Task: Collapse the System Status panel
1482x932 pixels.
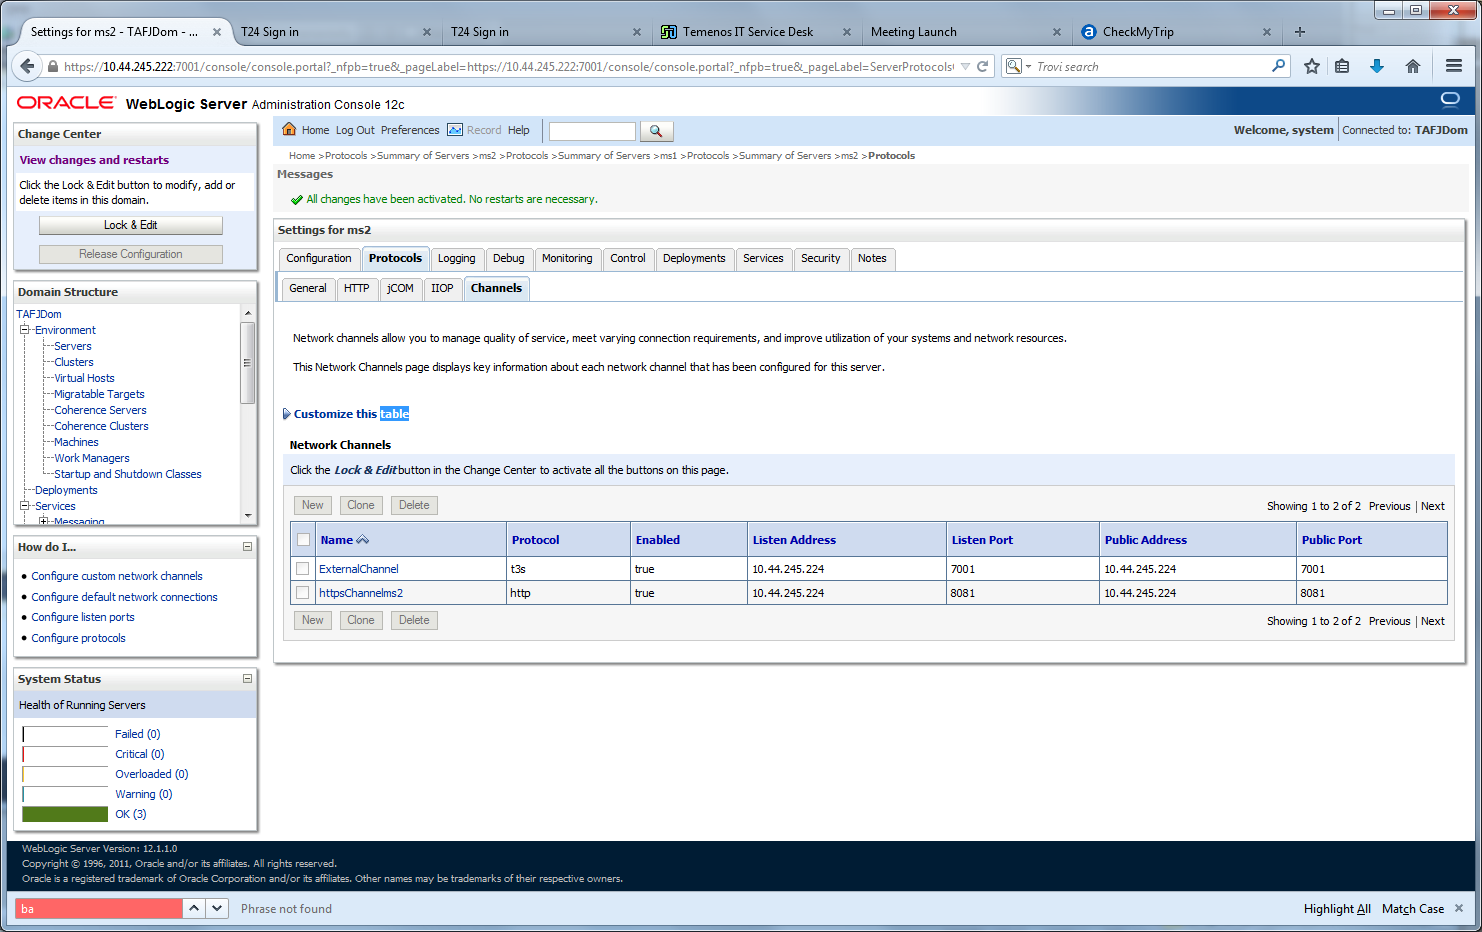Action: tap(247, 679)
